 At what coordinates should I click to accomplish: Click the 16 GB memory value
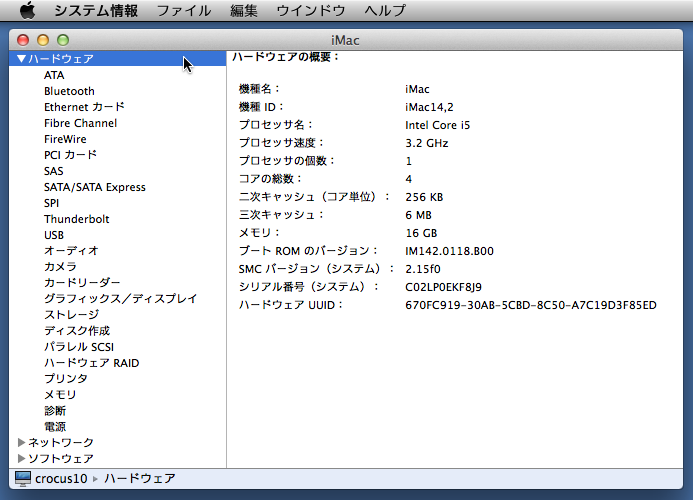coord(421,233)
